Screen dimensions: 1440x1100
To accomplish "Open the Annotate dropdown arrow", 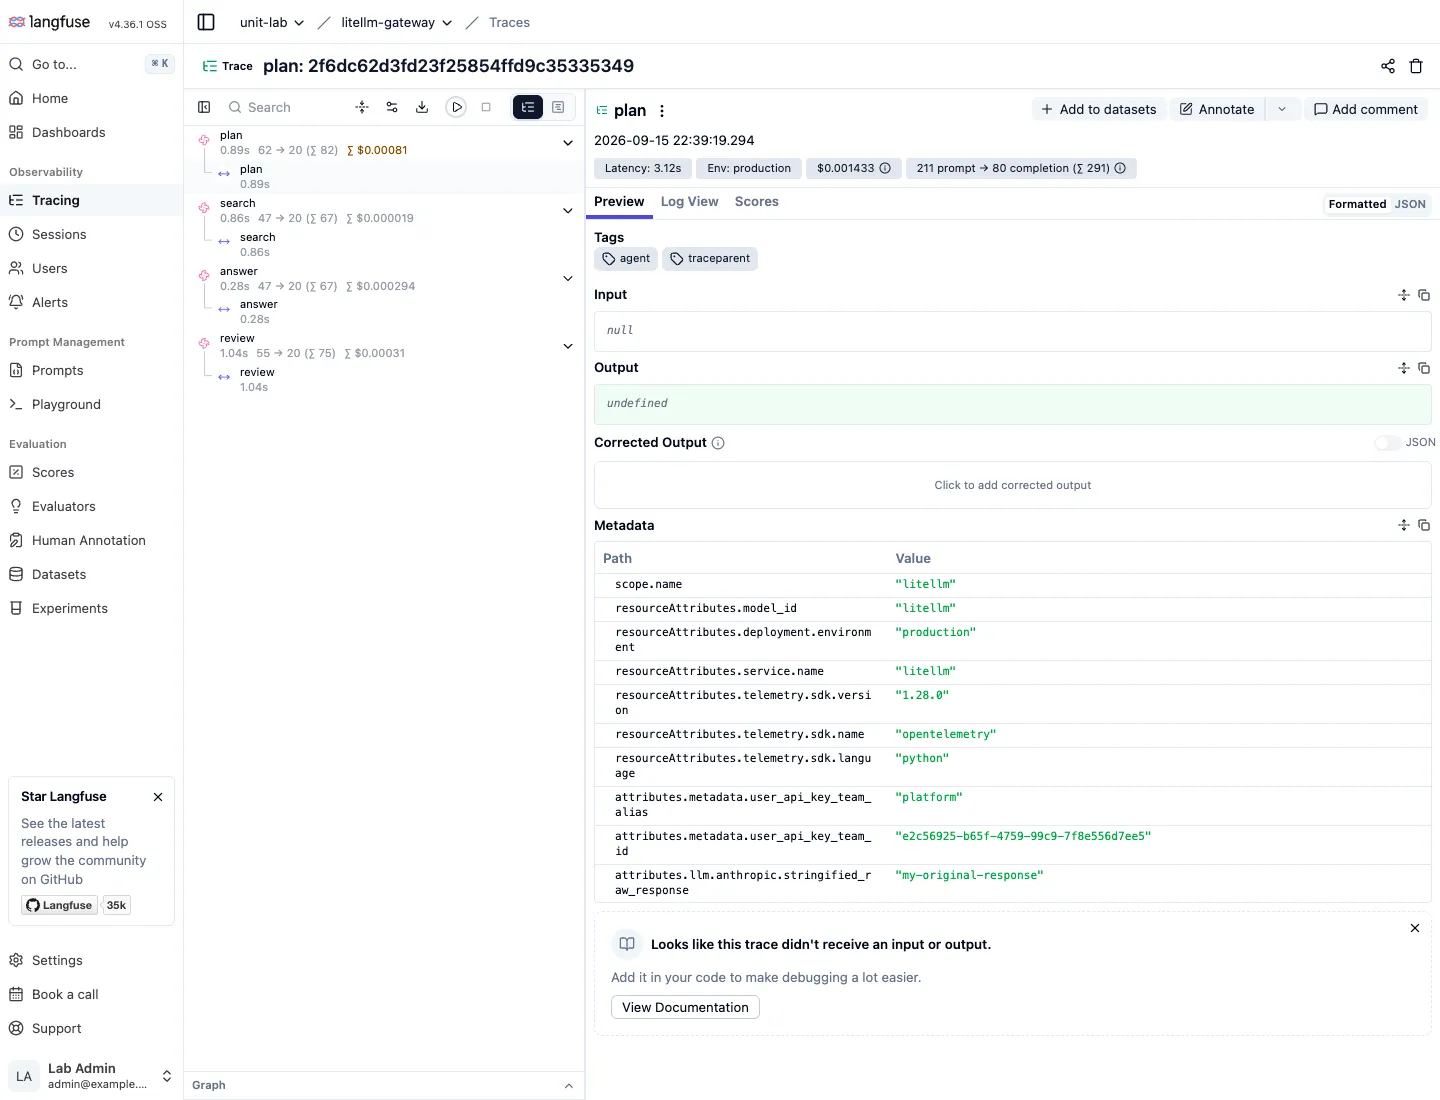I will pyautogui.click(x=1282, y=109).
